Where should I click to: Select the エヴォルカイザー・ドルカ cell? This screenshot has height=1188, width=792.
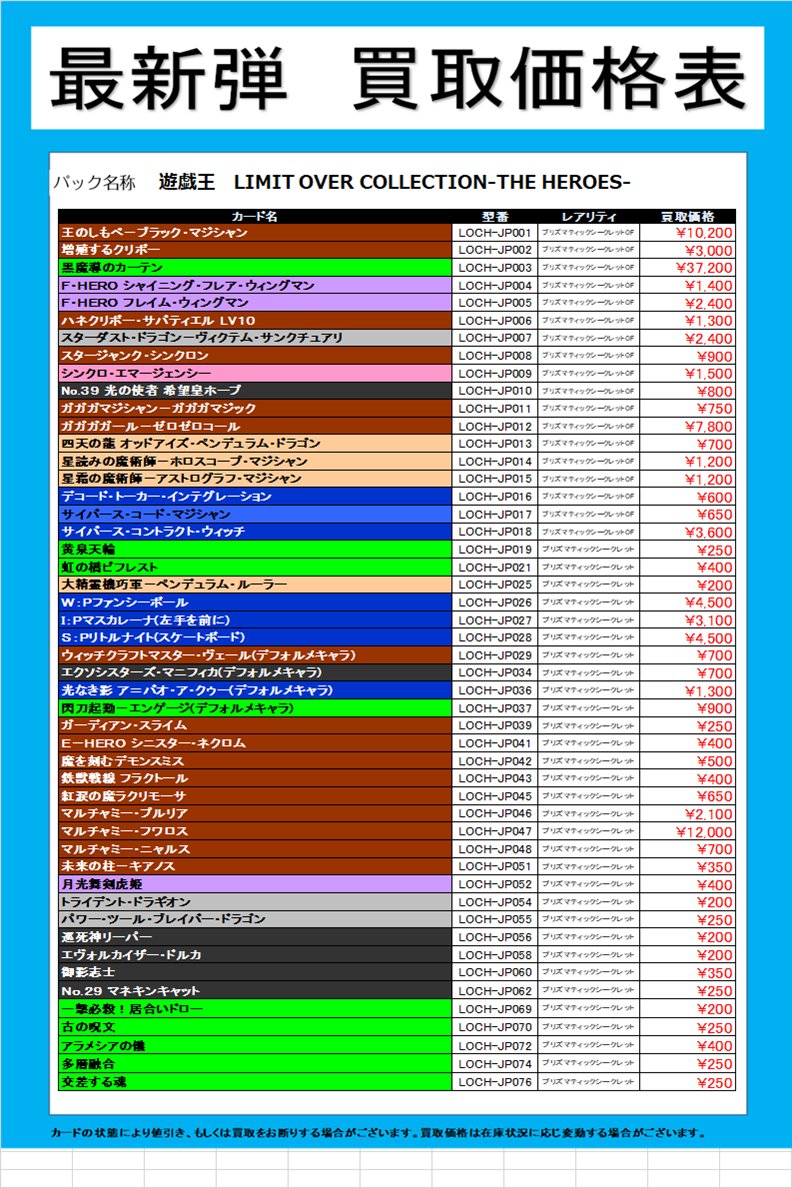pos(255,955)
